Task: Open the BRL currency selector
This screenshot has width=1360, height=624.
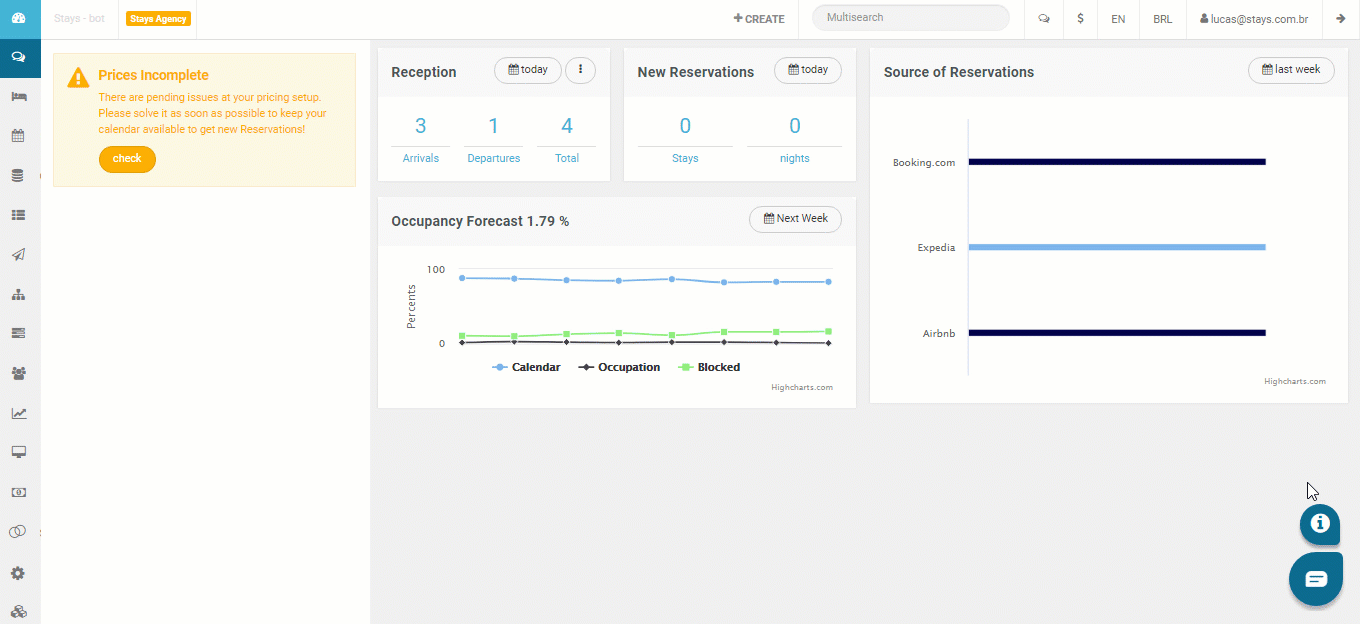Action: [x=1162, y=19]
